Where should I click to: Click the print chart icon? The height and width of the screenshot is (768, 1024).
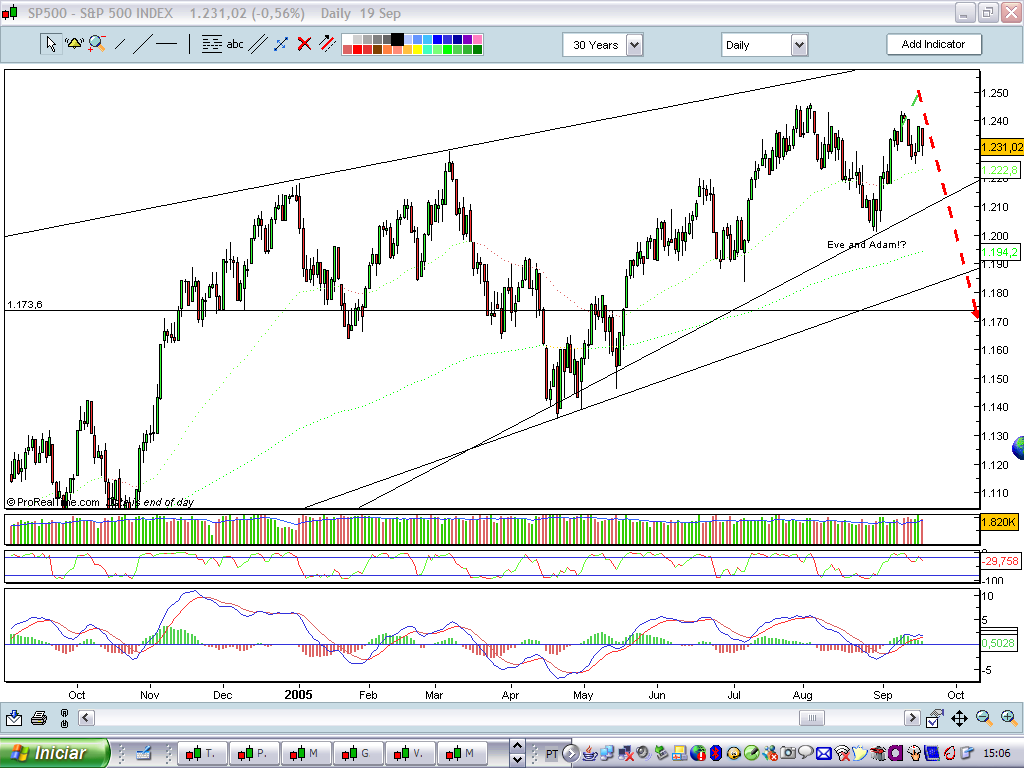pyautogui.click(x=38, y=717)
